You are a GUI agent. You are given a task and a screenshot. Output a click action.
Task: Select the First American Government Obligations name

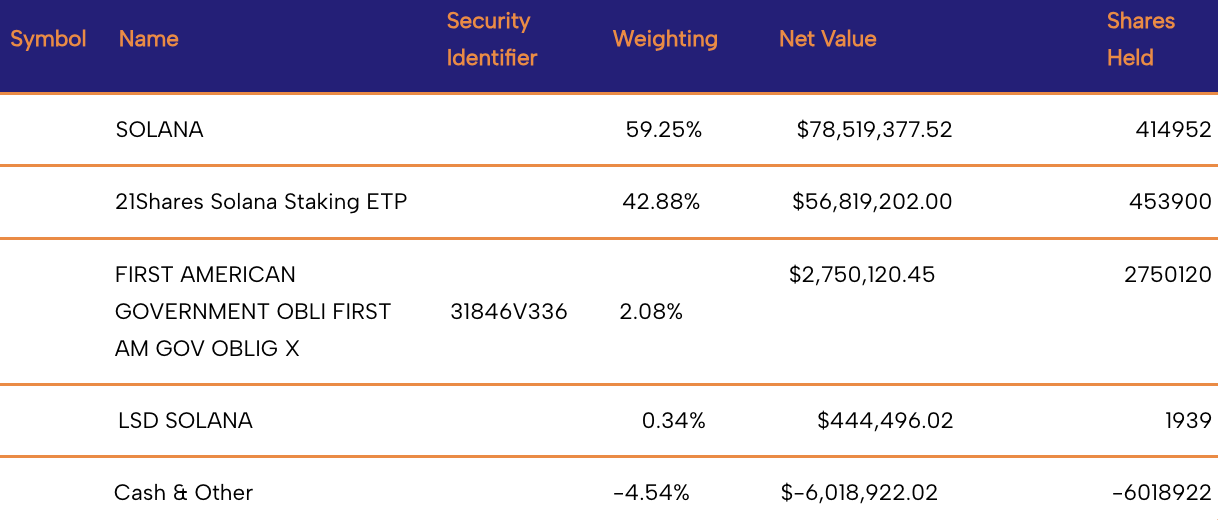tap(252, 311)
